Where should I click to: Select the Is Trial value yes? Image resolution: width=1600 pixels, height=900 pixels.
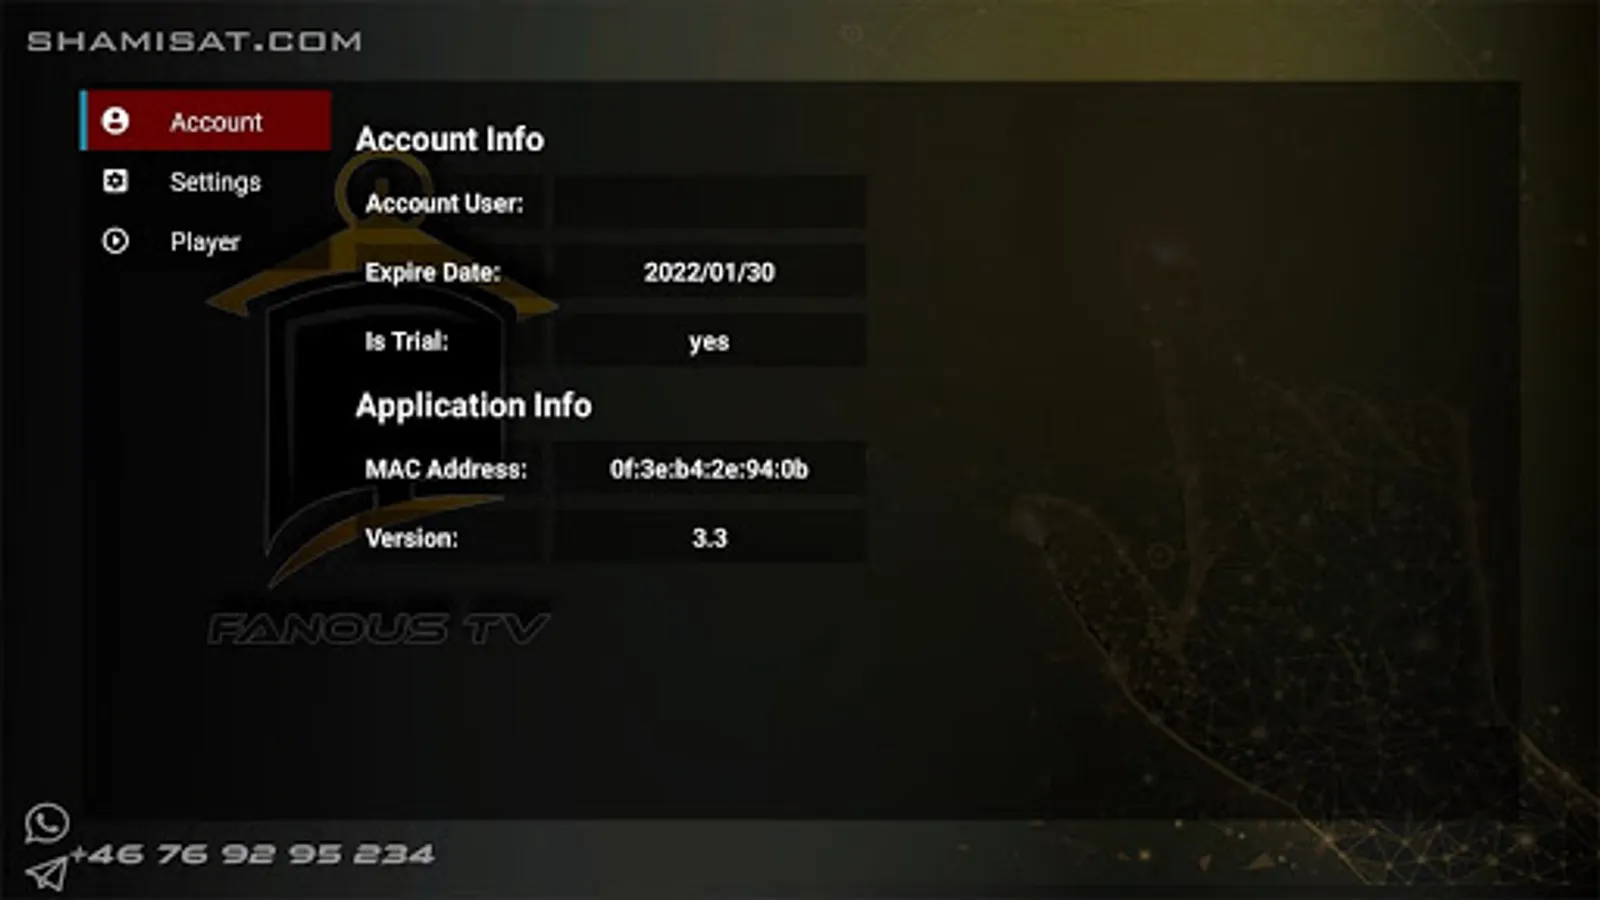[x=710, y=341]
